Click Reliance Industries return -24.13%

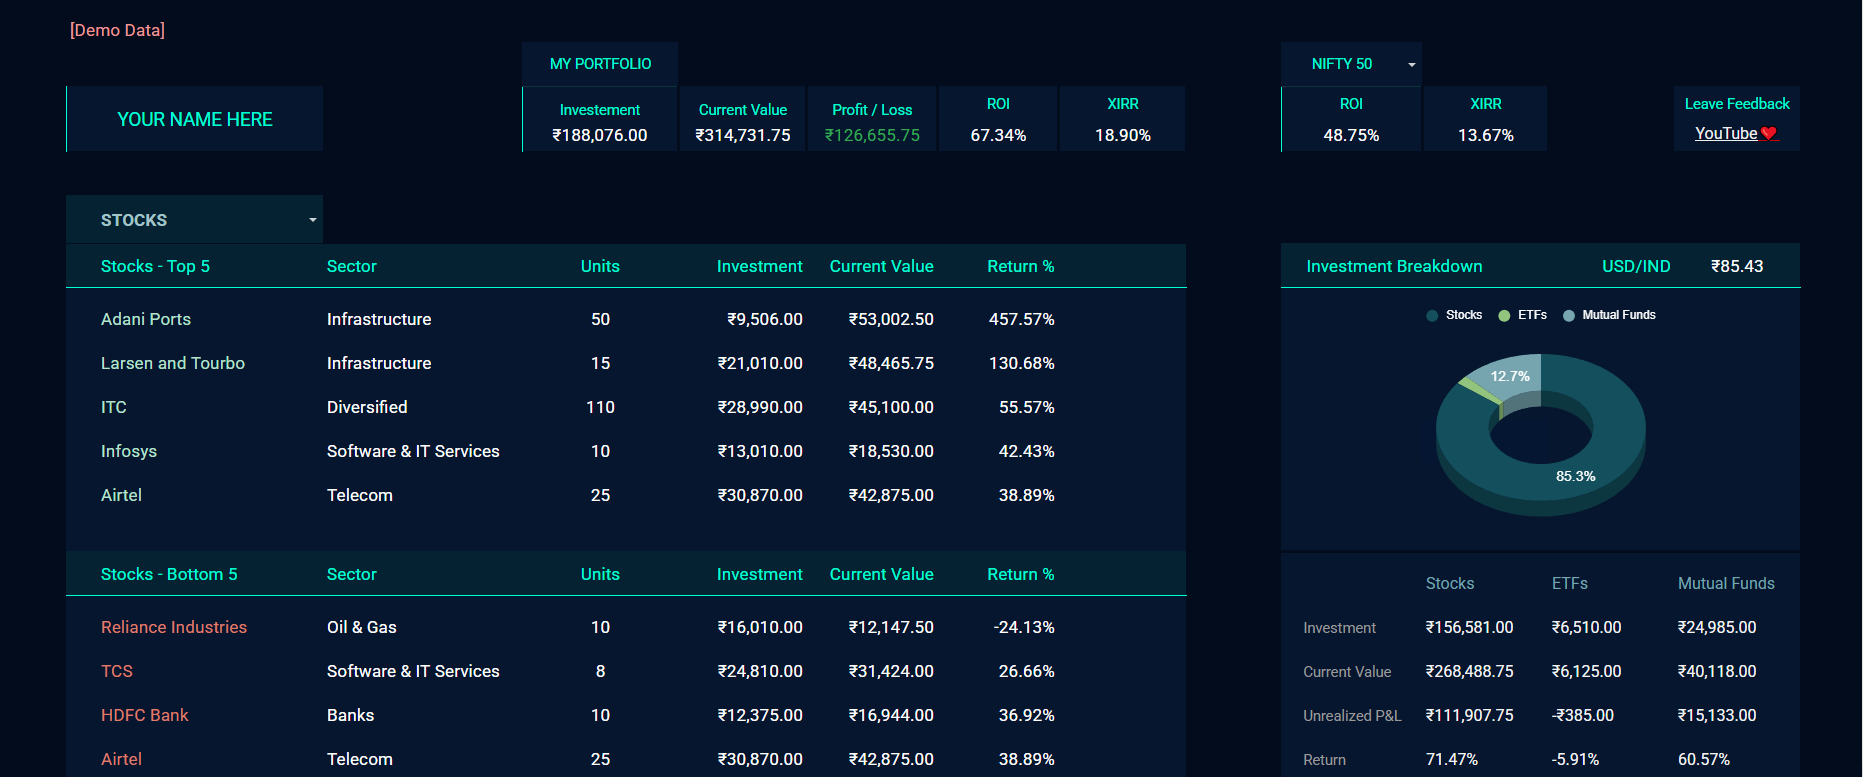coord(1024,627)
